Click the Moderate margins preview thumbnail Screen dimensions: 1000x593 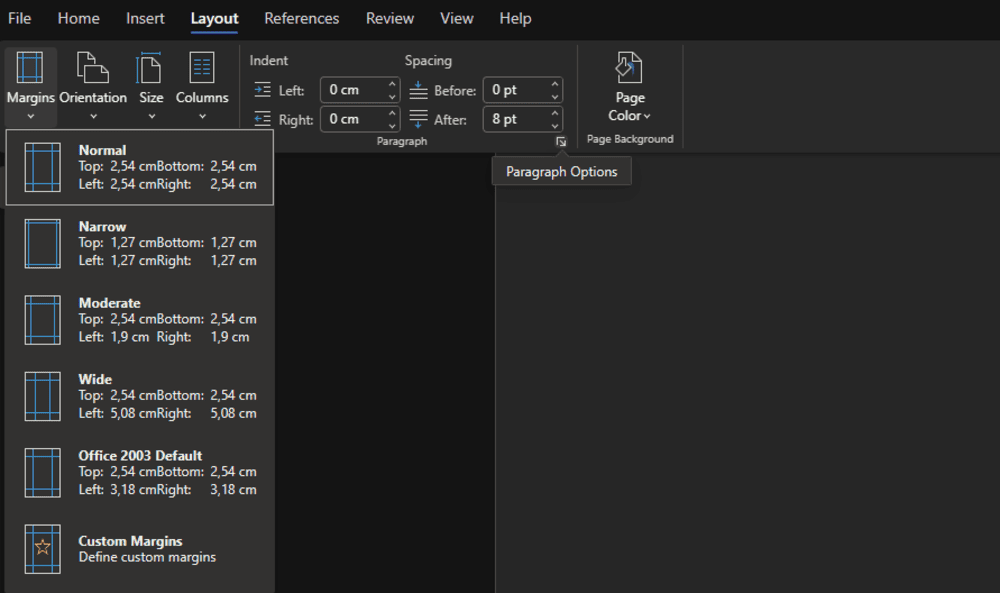[43, 320]
